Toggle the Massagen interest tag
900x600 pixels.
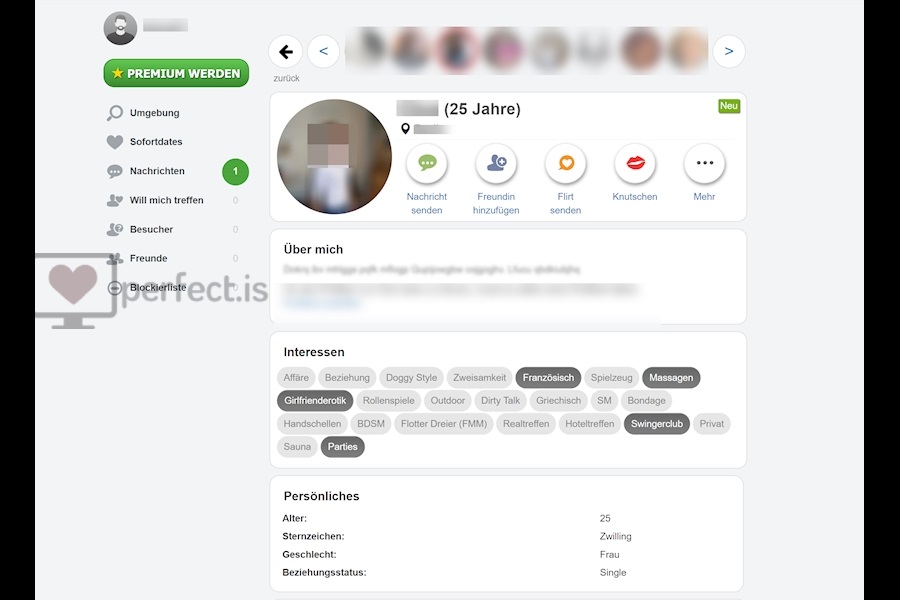click(x=671, y=378)
